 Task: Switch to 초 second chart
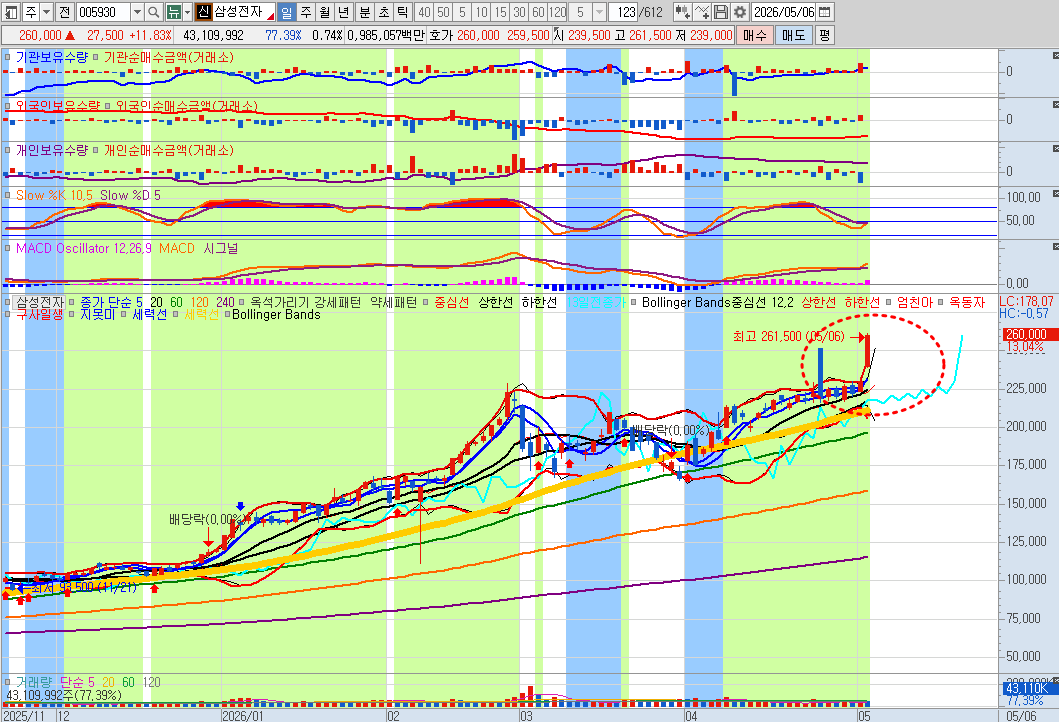(384, 11)
